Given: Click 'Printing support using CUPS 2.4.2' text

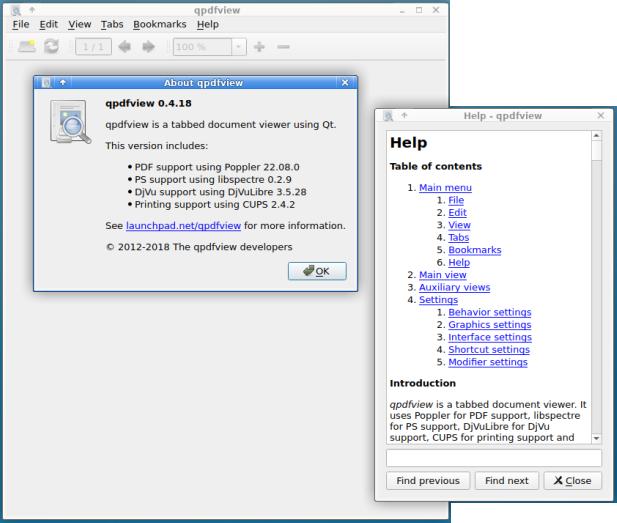Looking at the screenshot, I should point(214,205).
